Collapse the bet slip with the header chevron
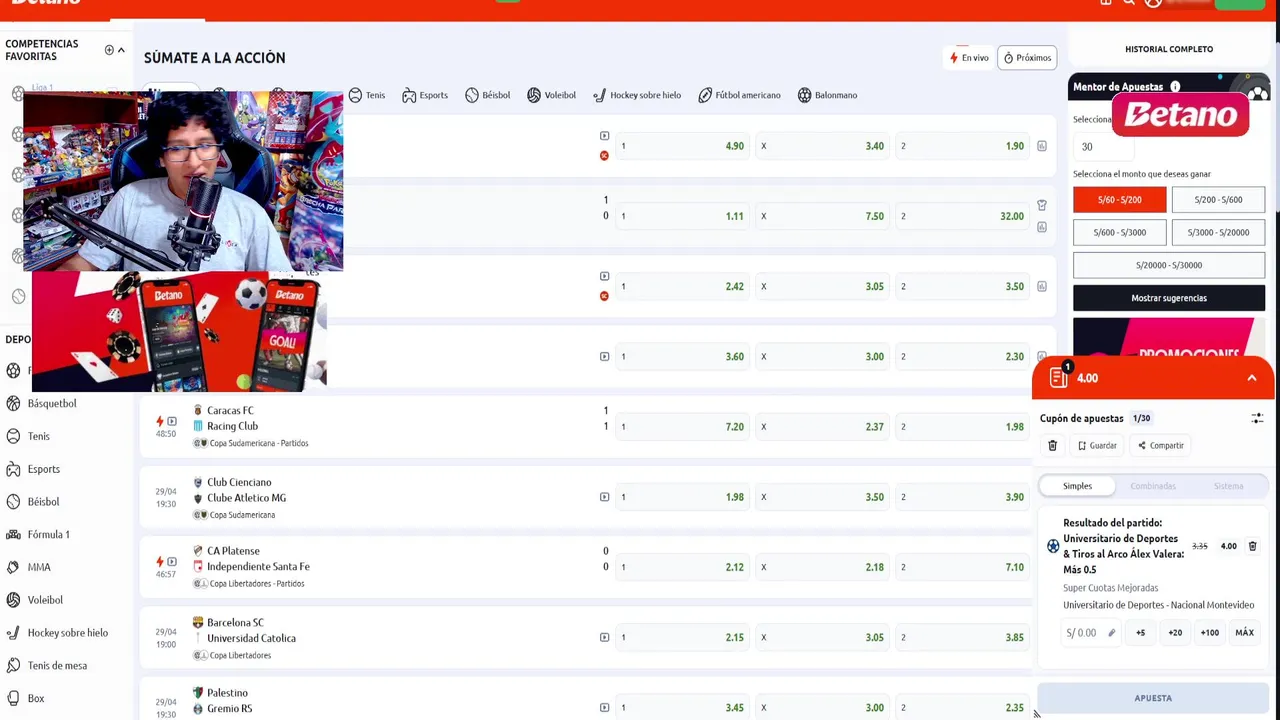1280x720 pixels. click(1251, 378)
